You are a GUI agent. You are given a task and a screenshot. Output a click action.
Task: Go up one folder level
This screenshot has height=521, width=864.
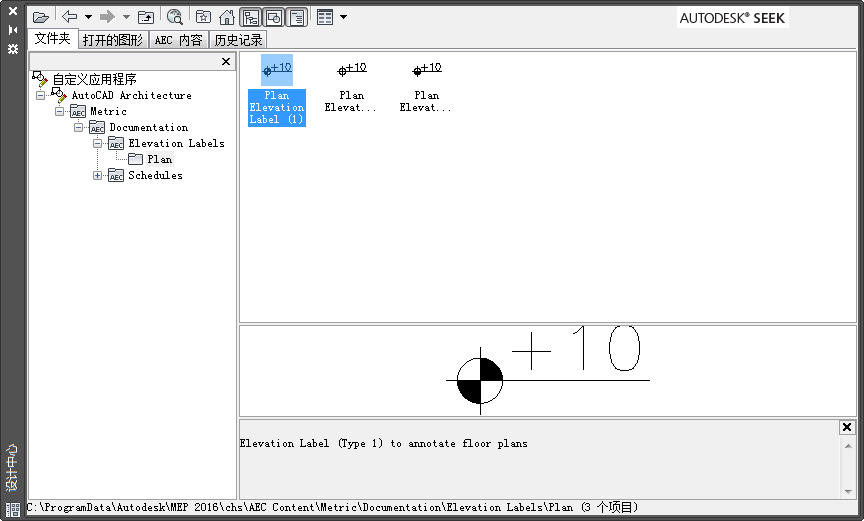[x=146, y=17]
